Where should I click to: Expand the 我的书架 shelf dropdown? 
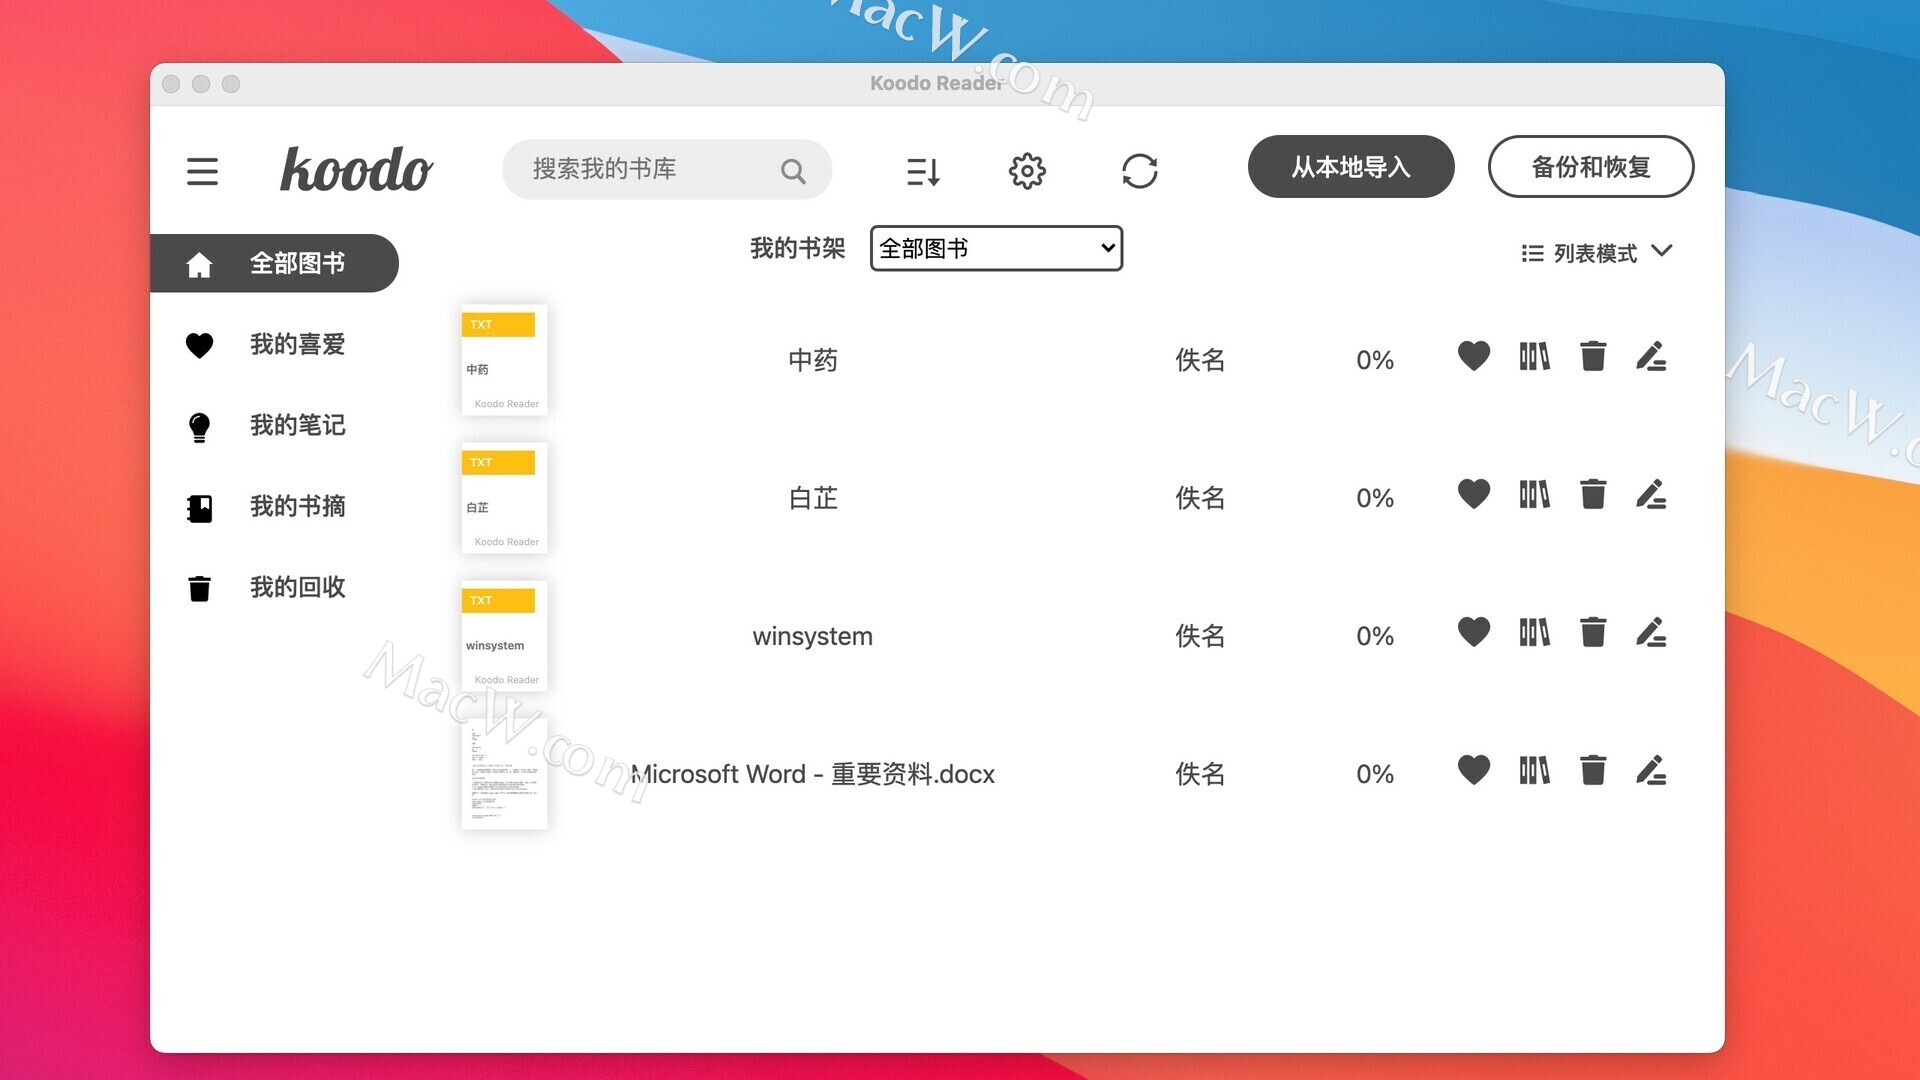tap(996, 248)
